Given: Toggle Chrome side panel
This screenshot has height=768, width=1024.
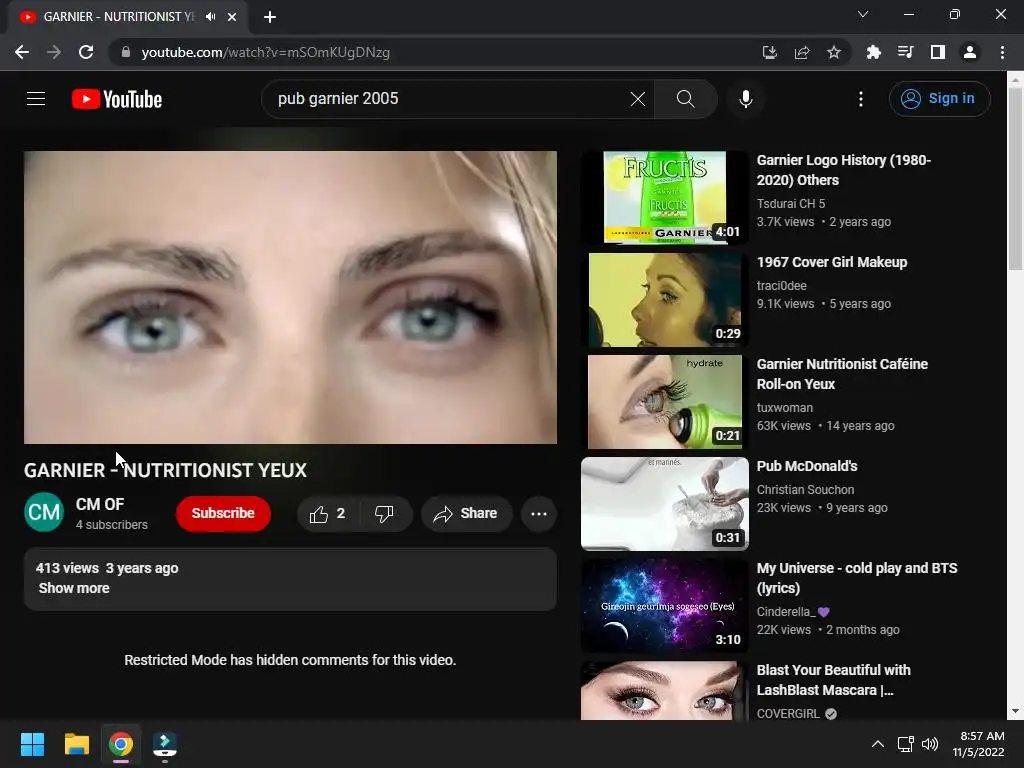Looking at the screenshot, I should (938, 52).
